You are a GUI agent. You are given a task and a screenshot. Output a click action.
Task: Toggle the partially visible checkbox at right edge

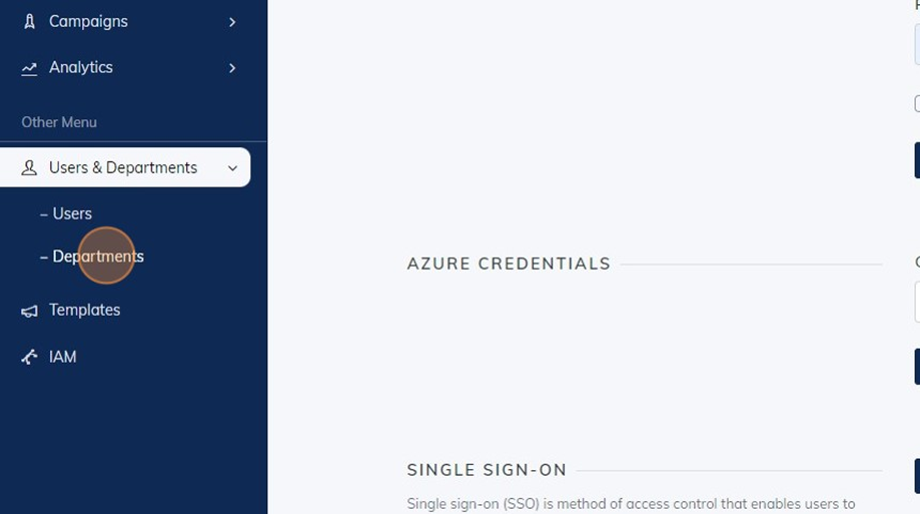click(917, 104)
